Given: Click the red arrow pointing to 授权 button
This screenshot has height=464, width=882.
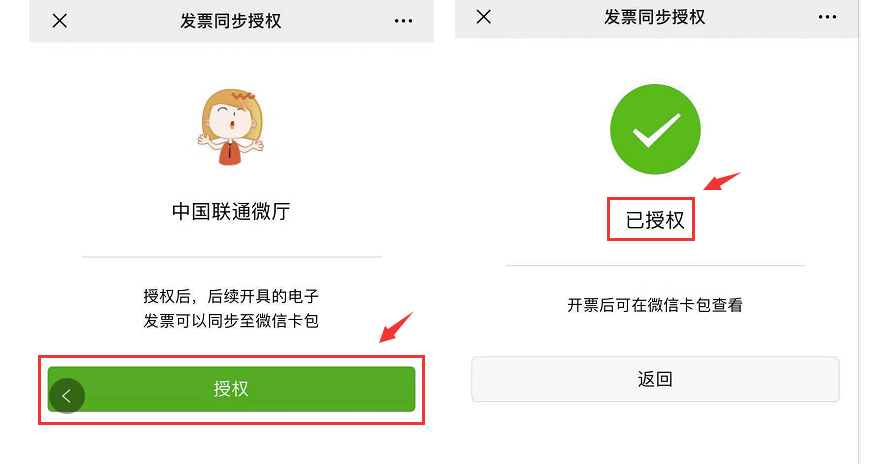Looking at the screenshot, I should (396, 327).
